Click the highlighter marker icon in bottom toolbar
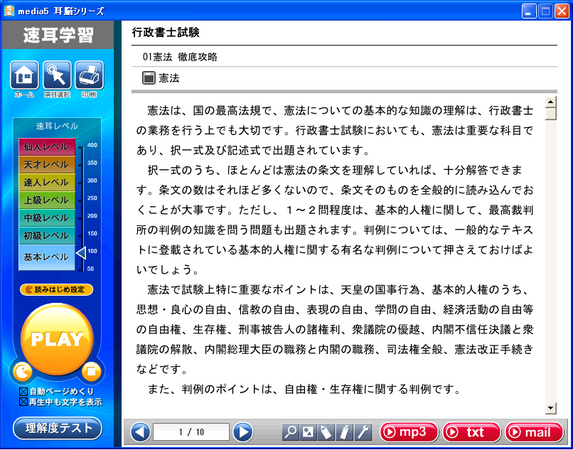Viewport: 573px width, 450px height. point(345,432)
